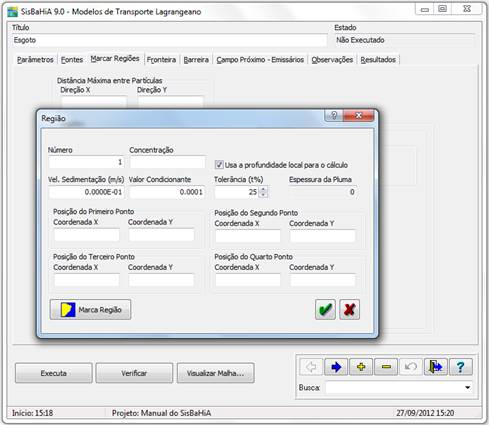Image resolution: width=489 pixels, height=425 pixels.
Task: Click the Estado field Não Executado
Action: pyautogui.click(x=404, y=40)
